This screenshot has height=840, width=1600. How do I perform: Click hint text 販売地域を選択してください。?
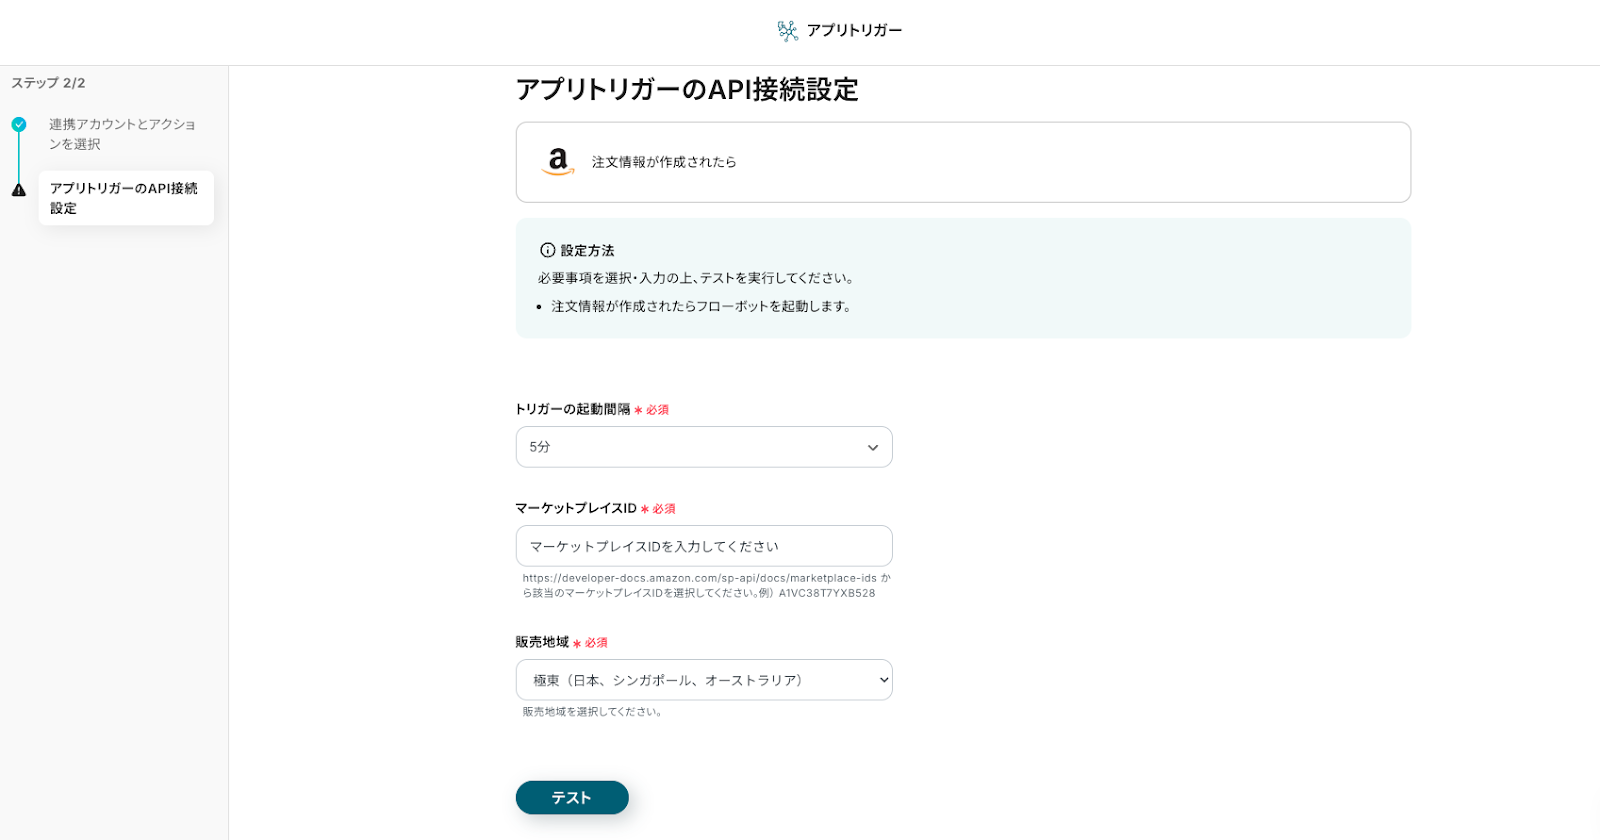[592, 712]
